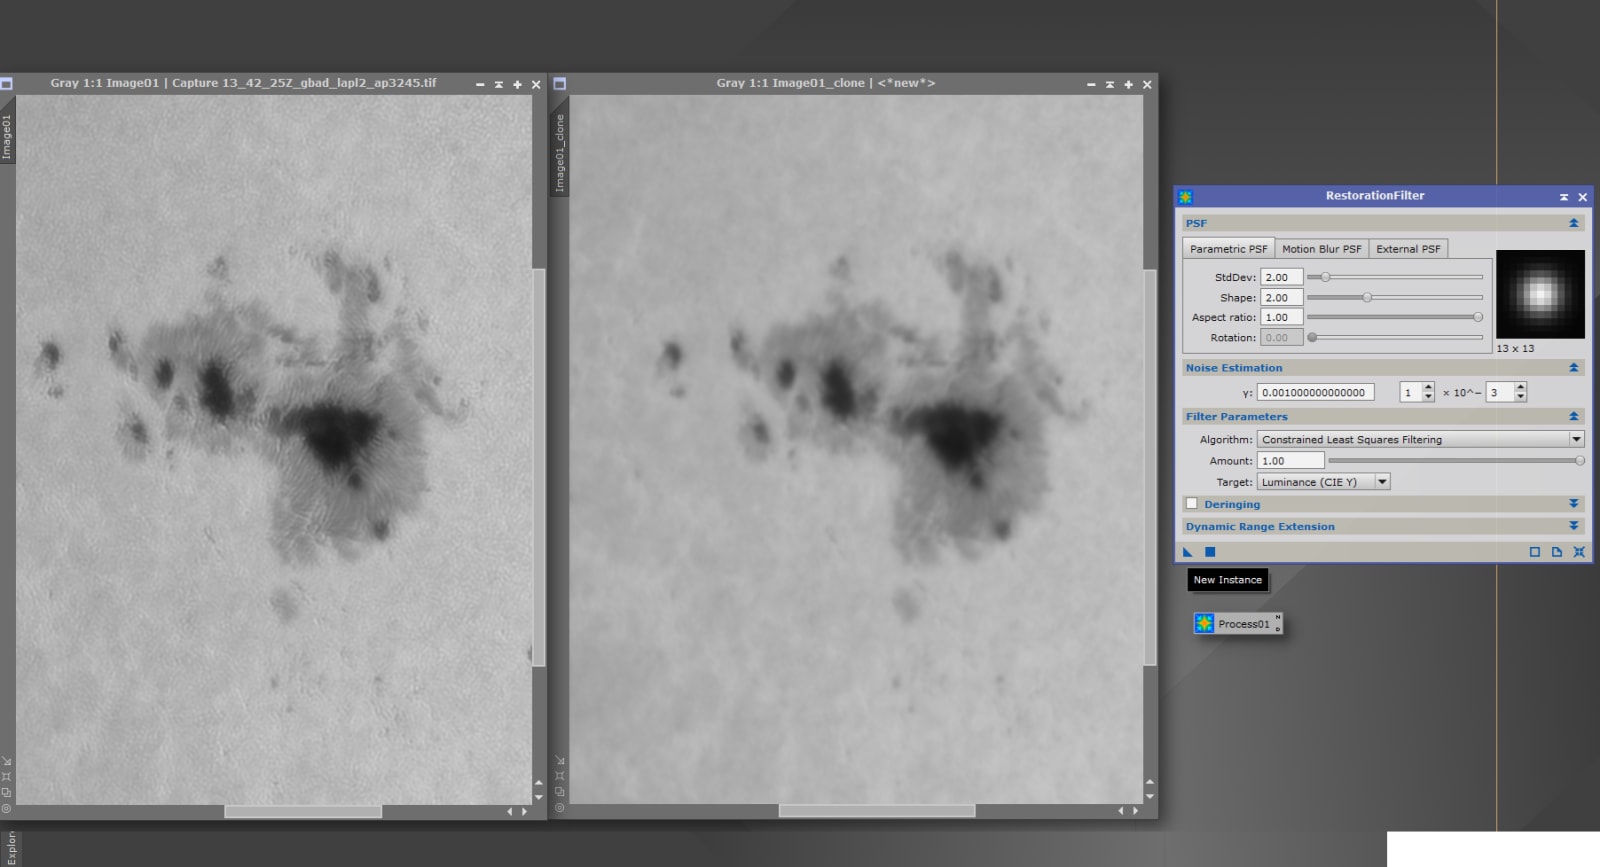This screenshot has width=1600, height=867.
Task: Click the Reset icon in RestorationFilter's bottom bar
Action: 1579,552
